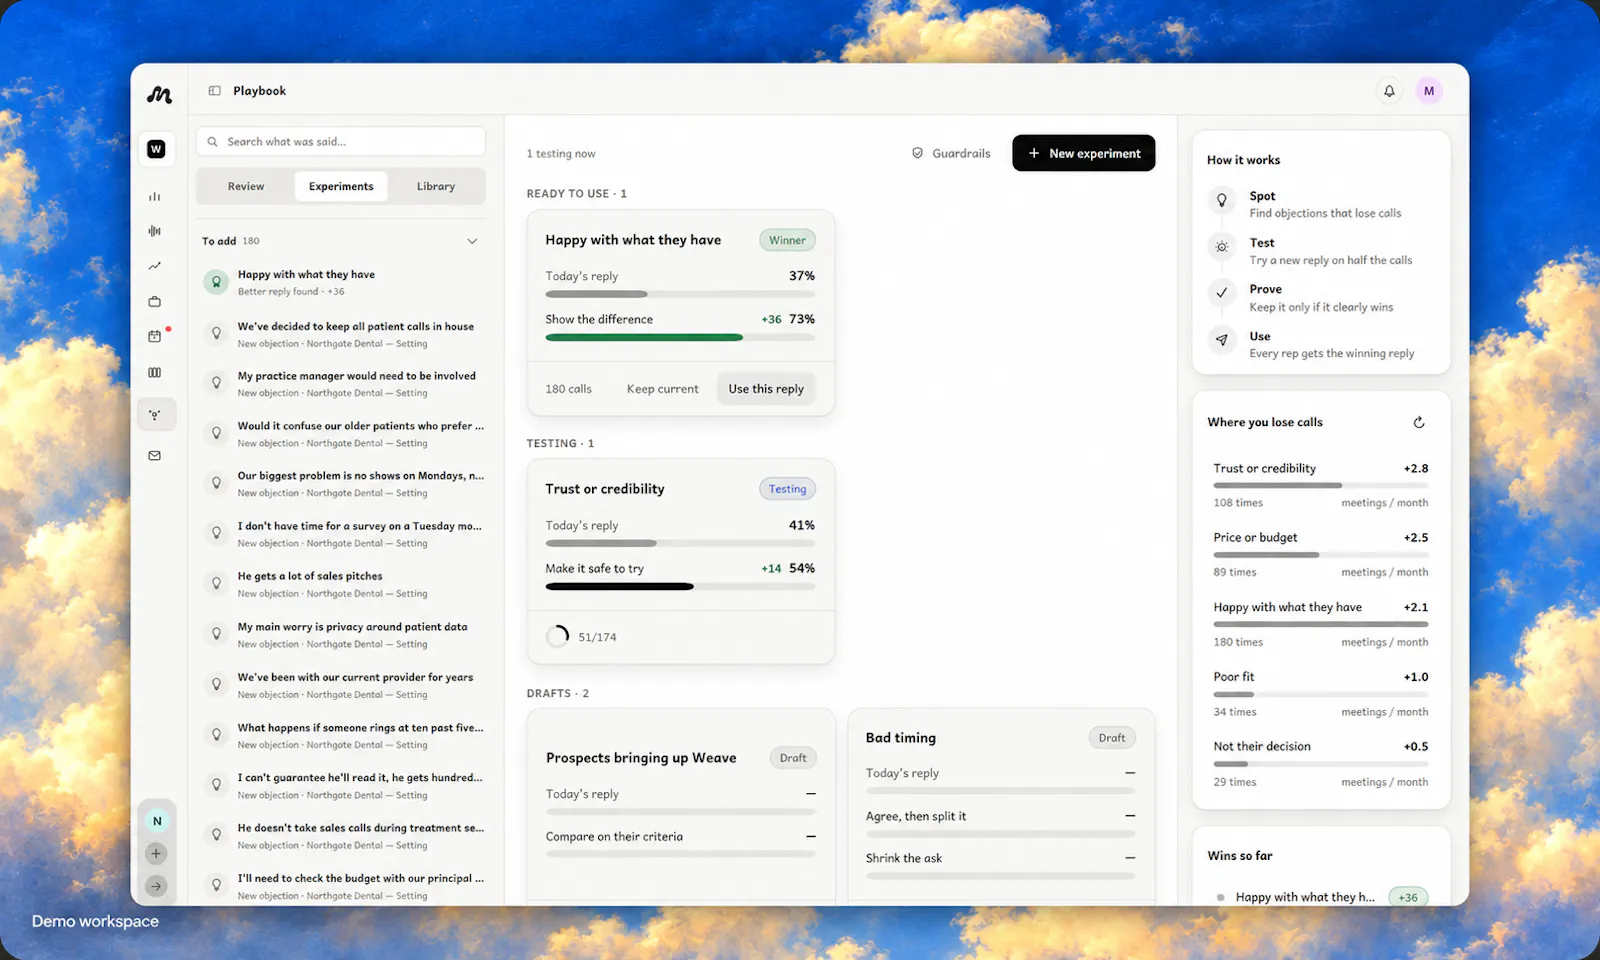Click 'Price or budget' row
The width and height of the screenshot is (1600, 960).
(1321, 554)
